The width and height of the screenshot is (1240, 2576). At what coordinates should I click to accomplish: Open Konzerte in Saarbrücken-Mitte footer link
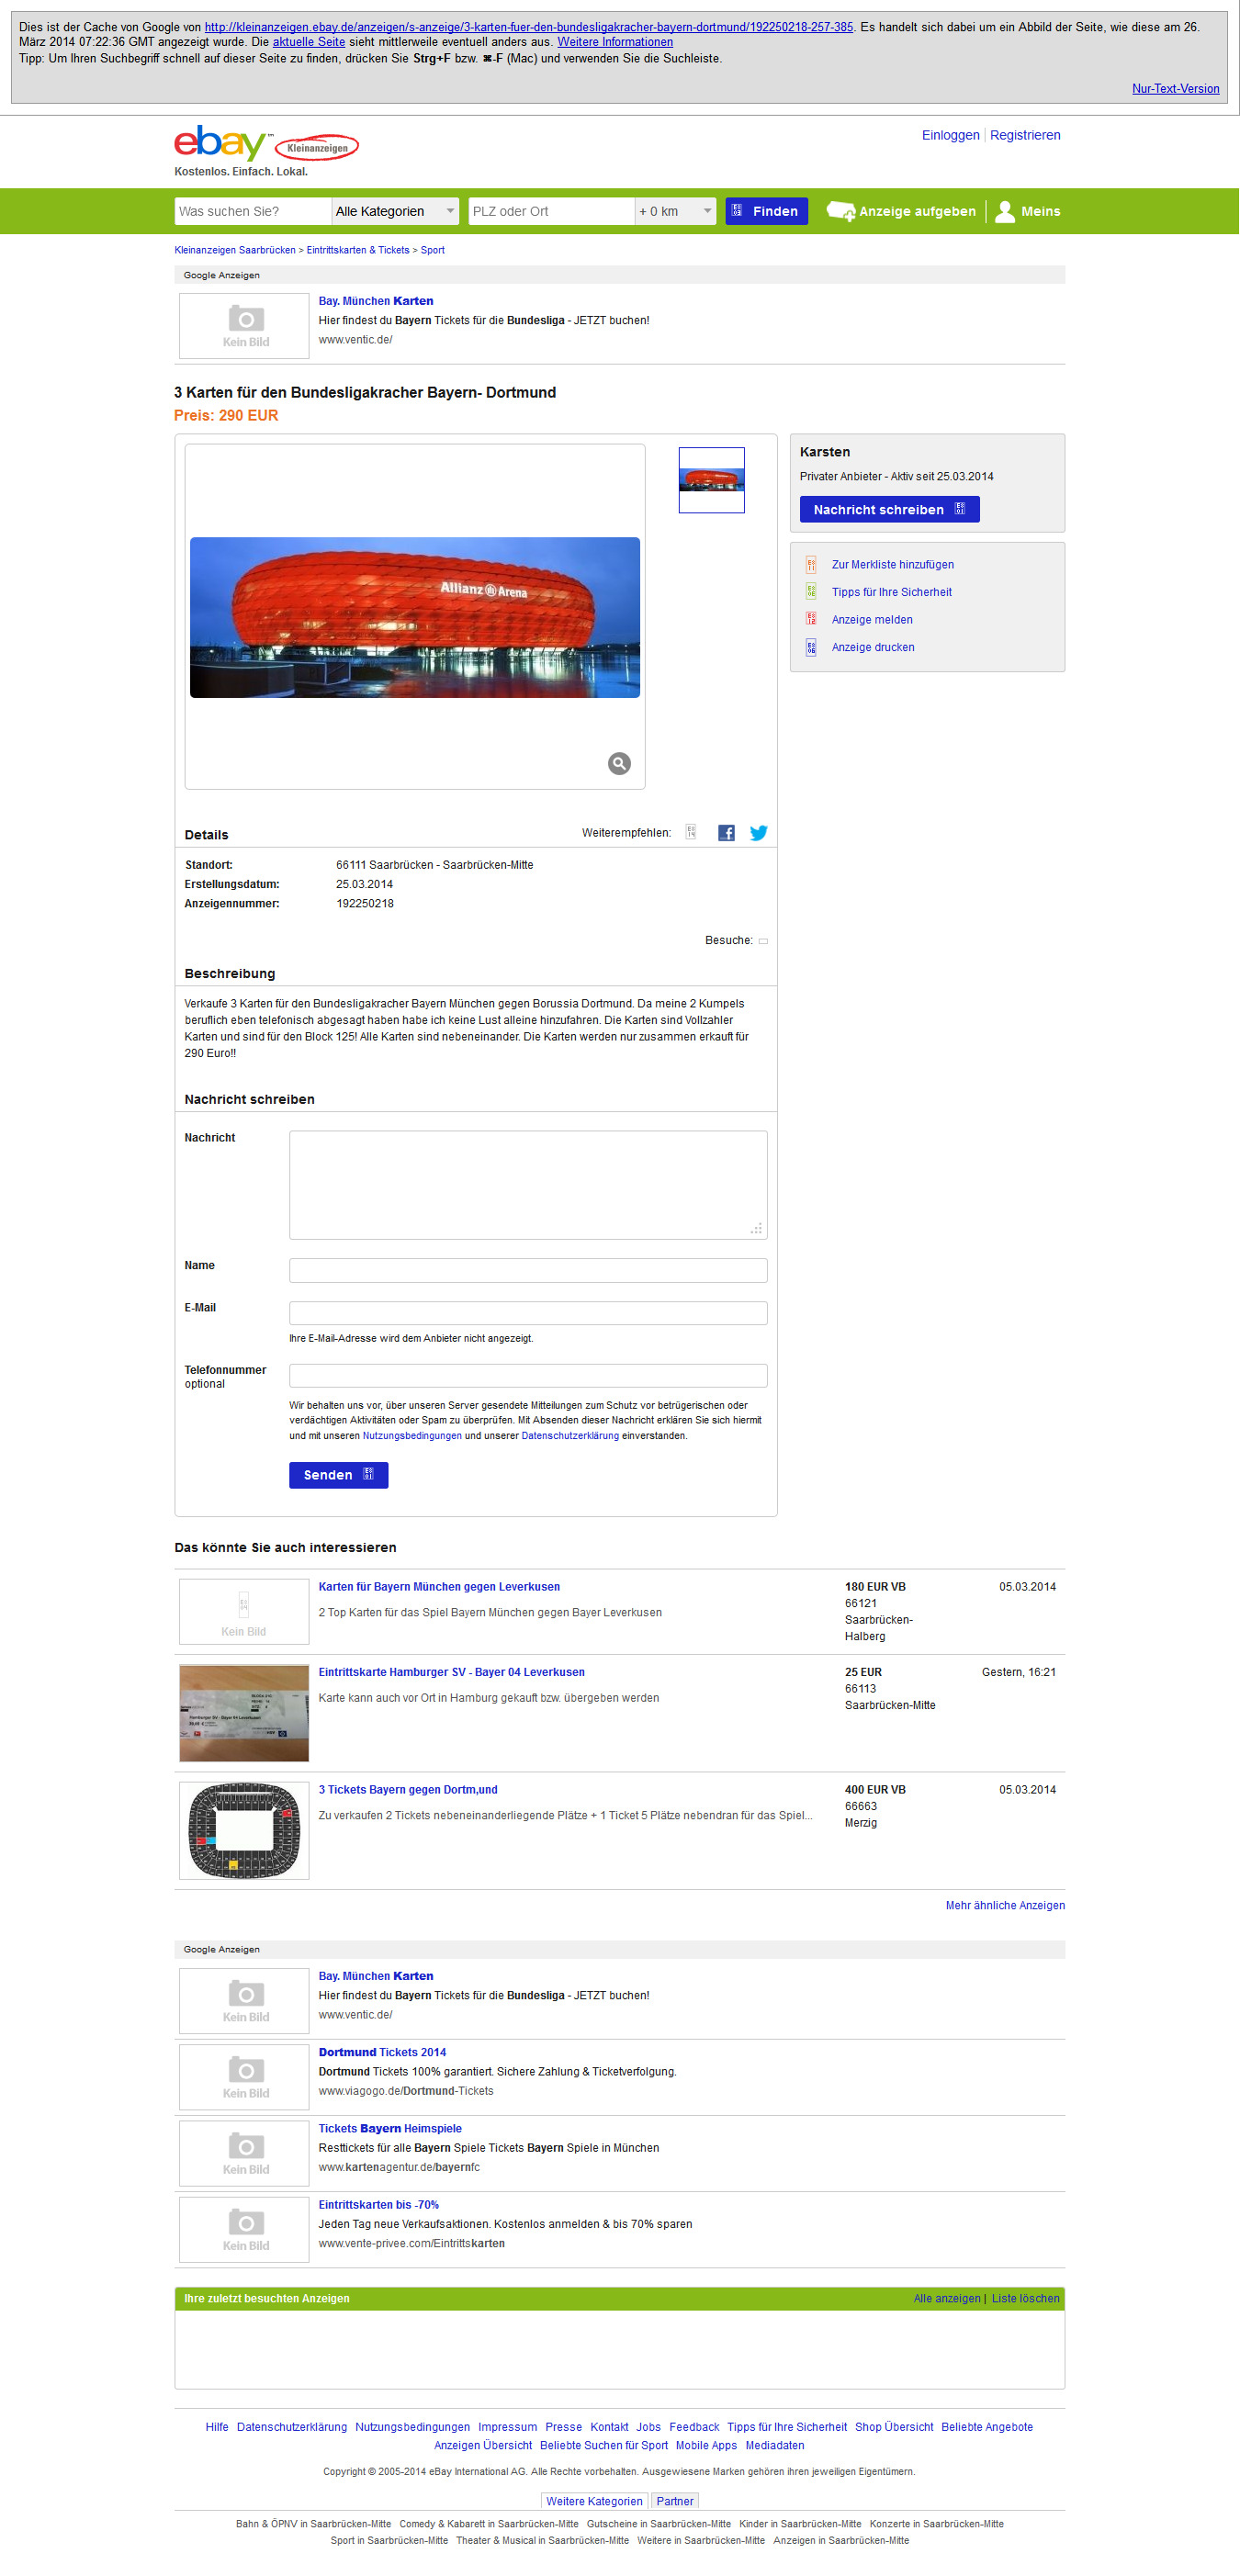pyautogui.click(x=936, y=2525)
